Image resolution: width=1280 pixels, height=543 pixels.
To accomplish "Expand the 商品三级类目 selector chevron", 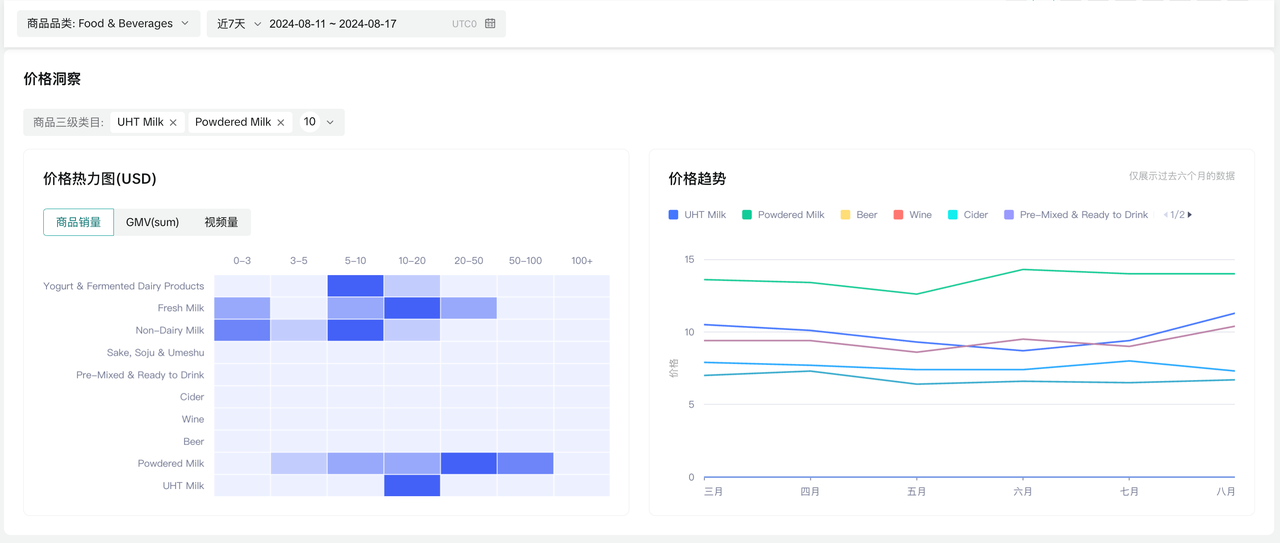I will [x=330, y=122].
